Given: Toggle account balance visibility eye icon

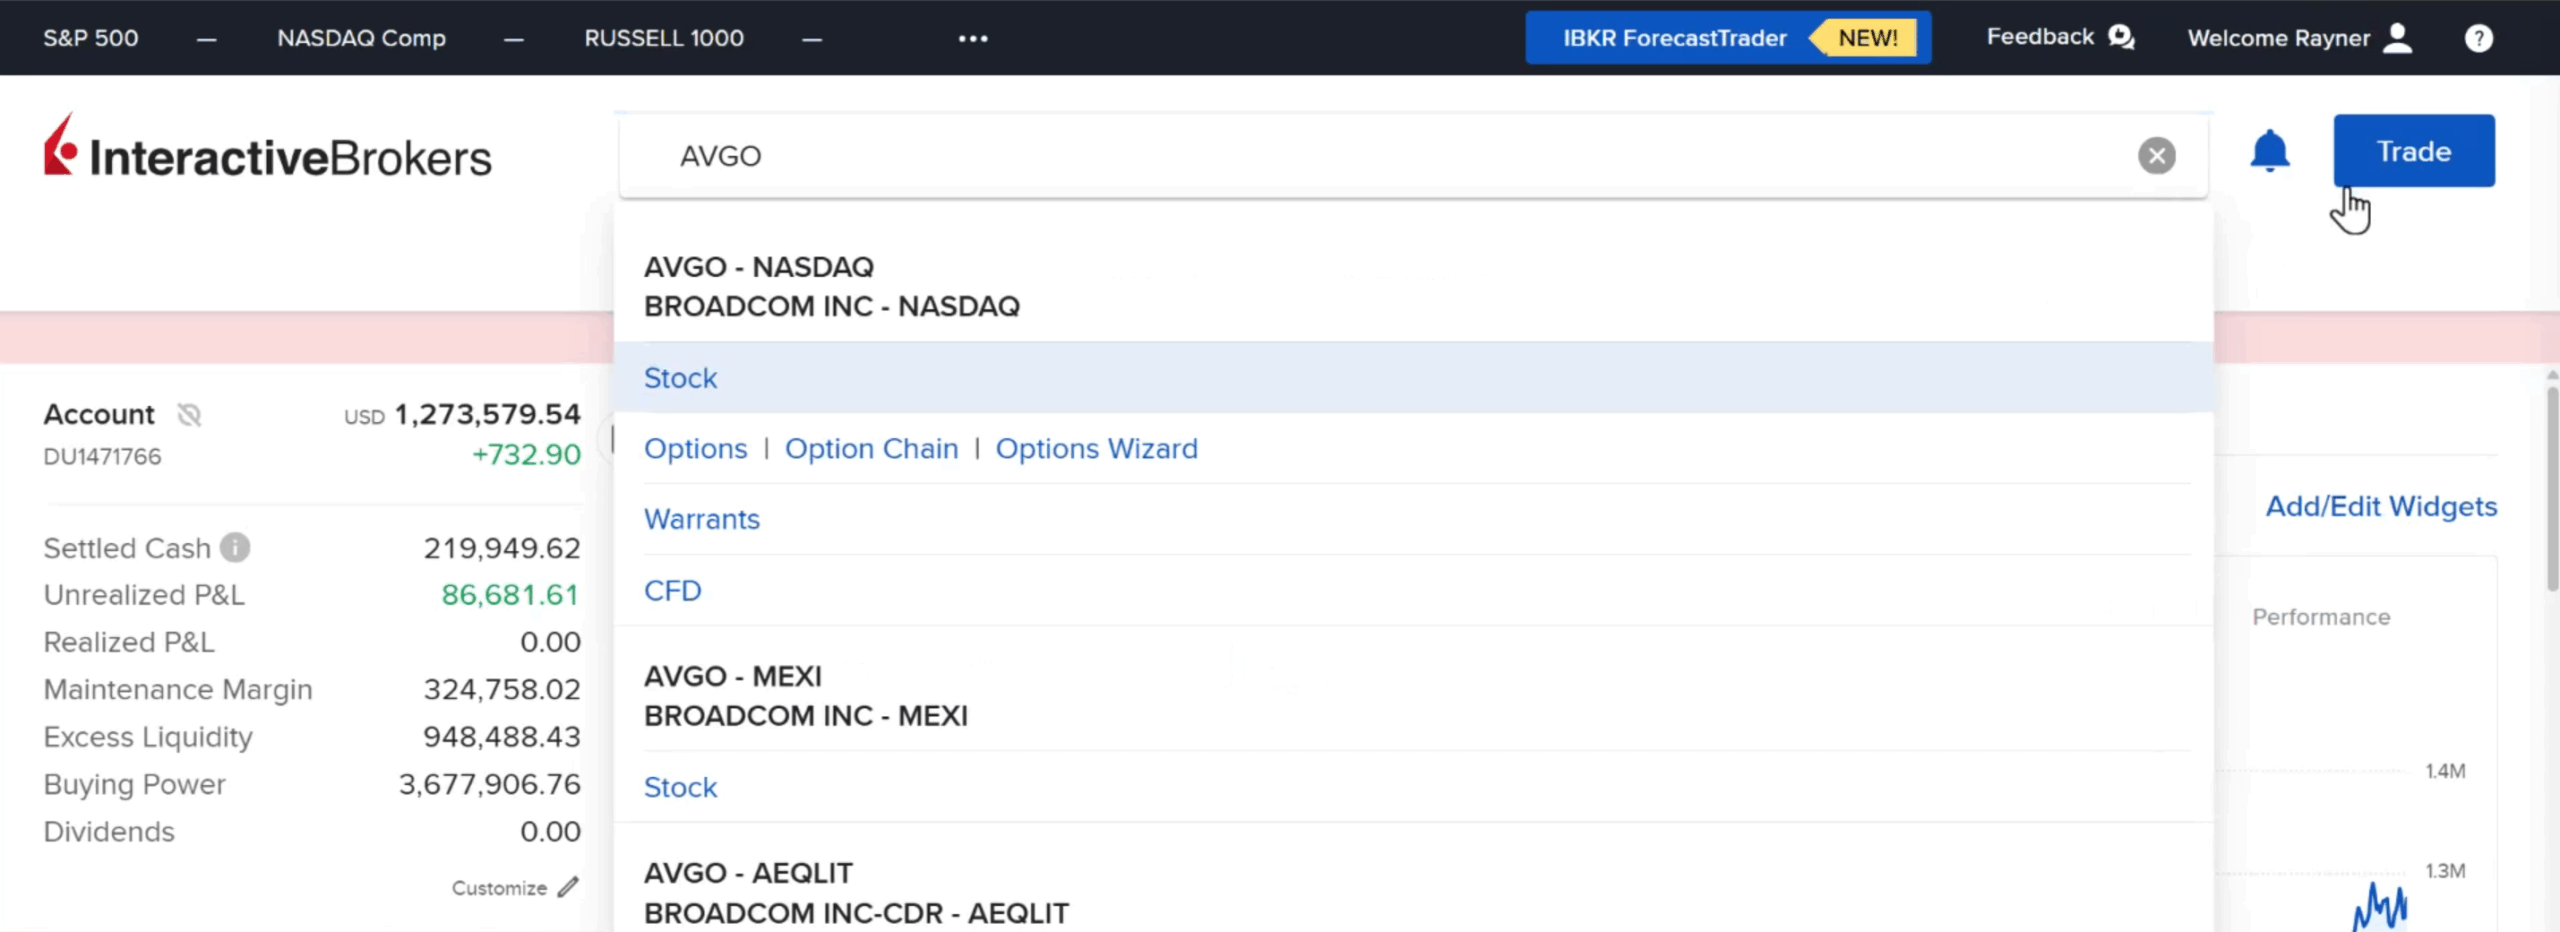Looking at the screenshot, I should [x=189, y=415].
